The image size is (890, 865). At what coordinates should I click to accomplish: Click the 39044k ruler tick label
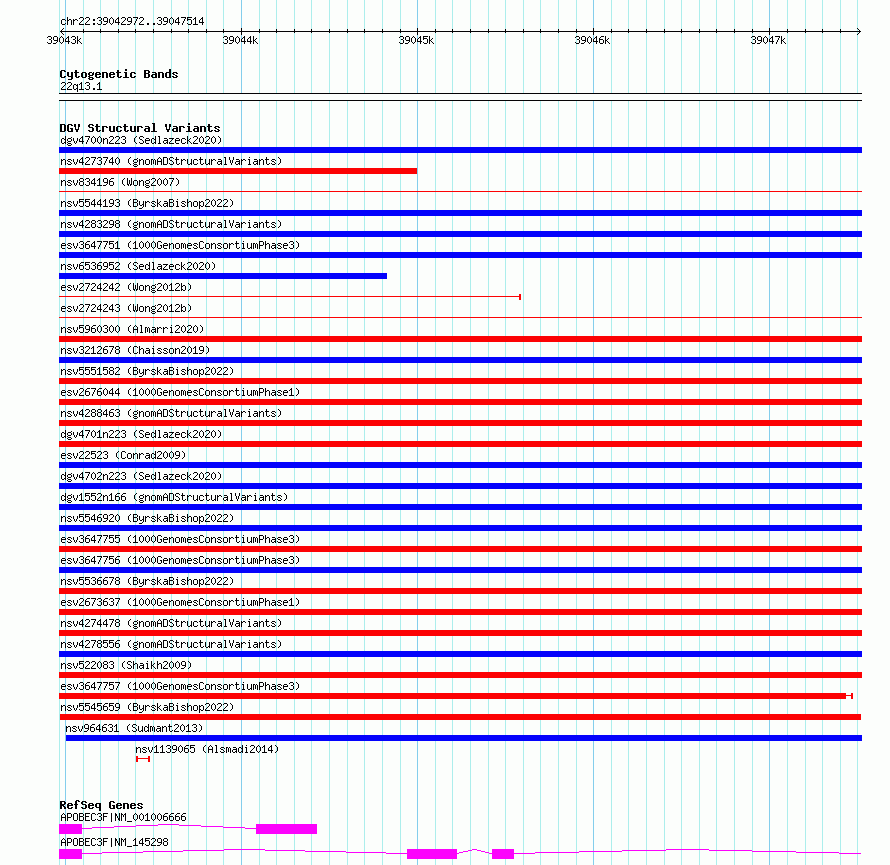(240, 40)
